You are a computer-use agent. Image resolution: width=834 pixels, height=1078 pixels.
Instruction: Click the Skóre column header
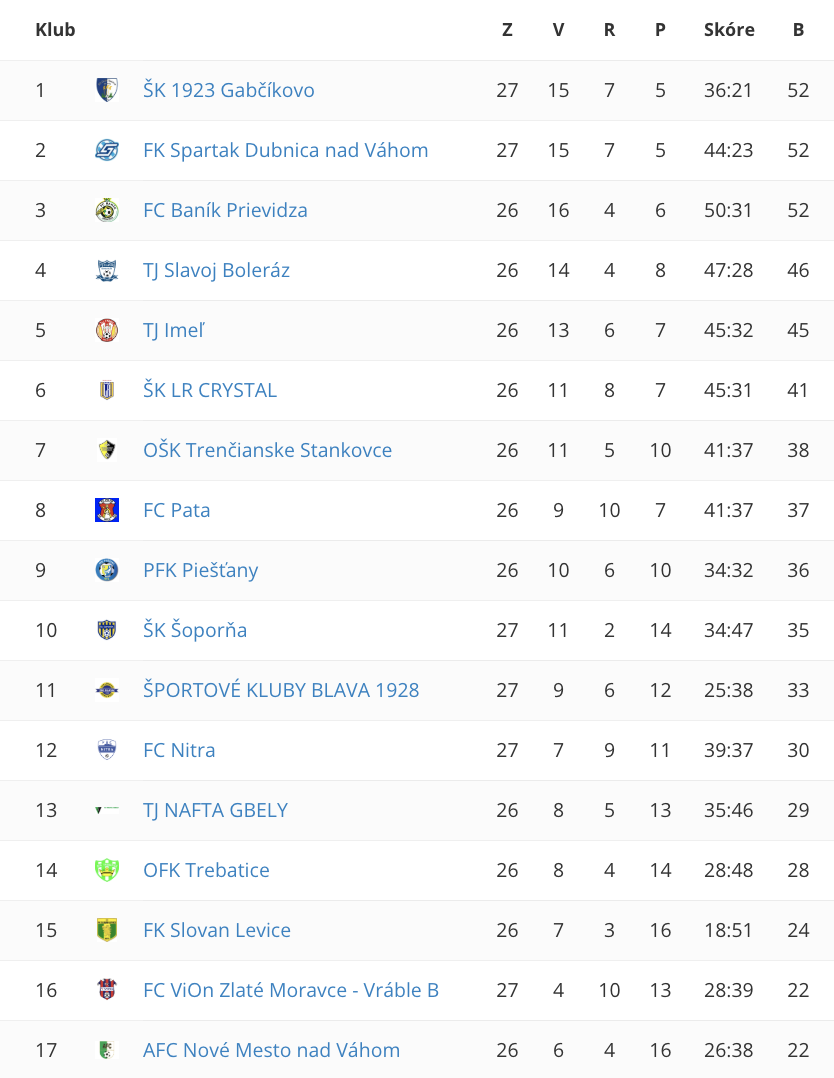click(x=729, y=30)
